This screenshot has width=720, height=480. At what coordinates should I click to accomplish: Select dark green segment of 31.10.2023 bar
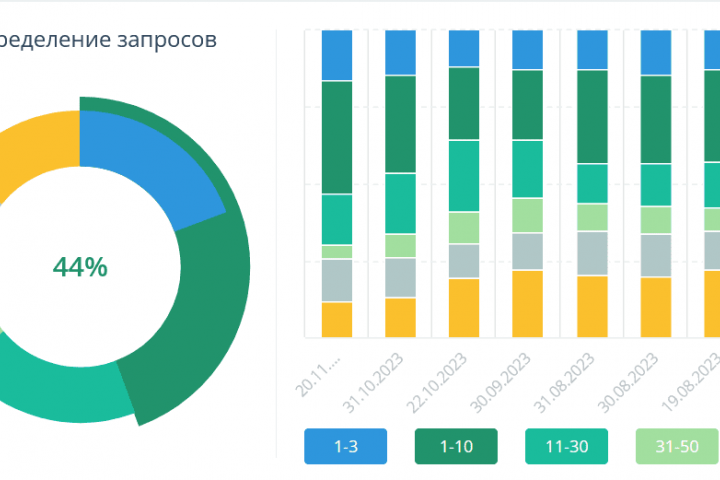[400, 124]
